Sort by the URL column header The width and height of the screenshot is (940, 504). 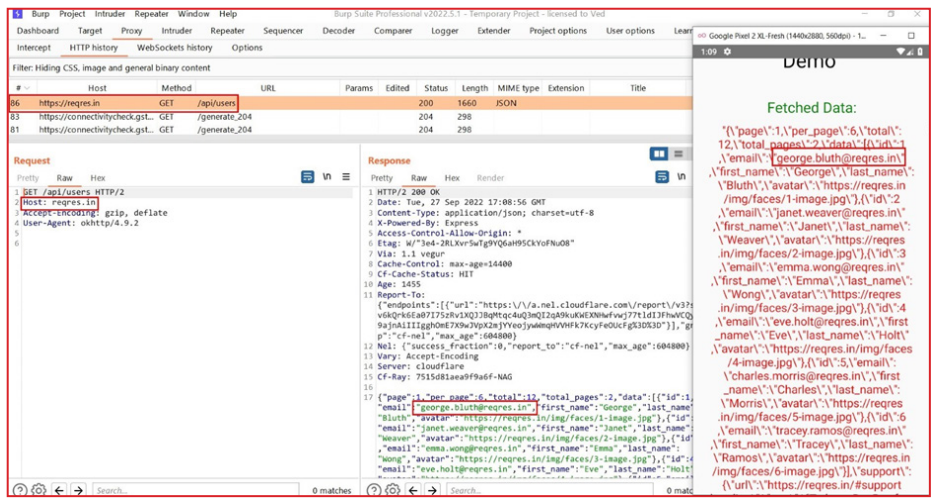268,88
